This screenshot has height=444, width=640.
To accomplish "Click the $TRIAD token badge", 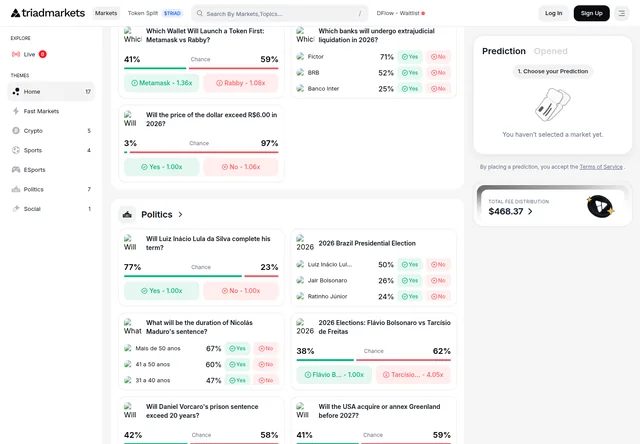I will (172, 13).
